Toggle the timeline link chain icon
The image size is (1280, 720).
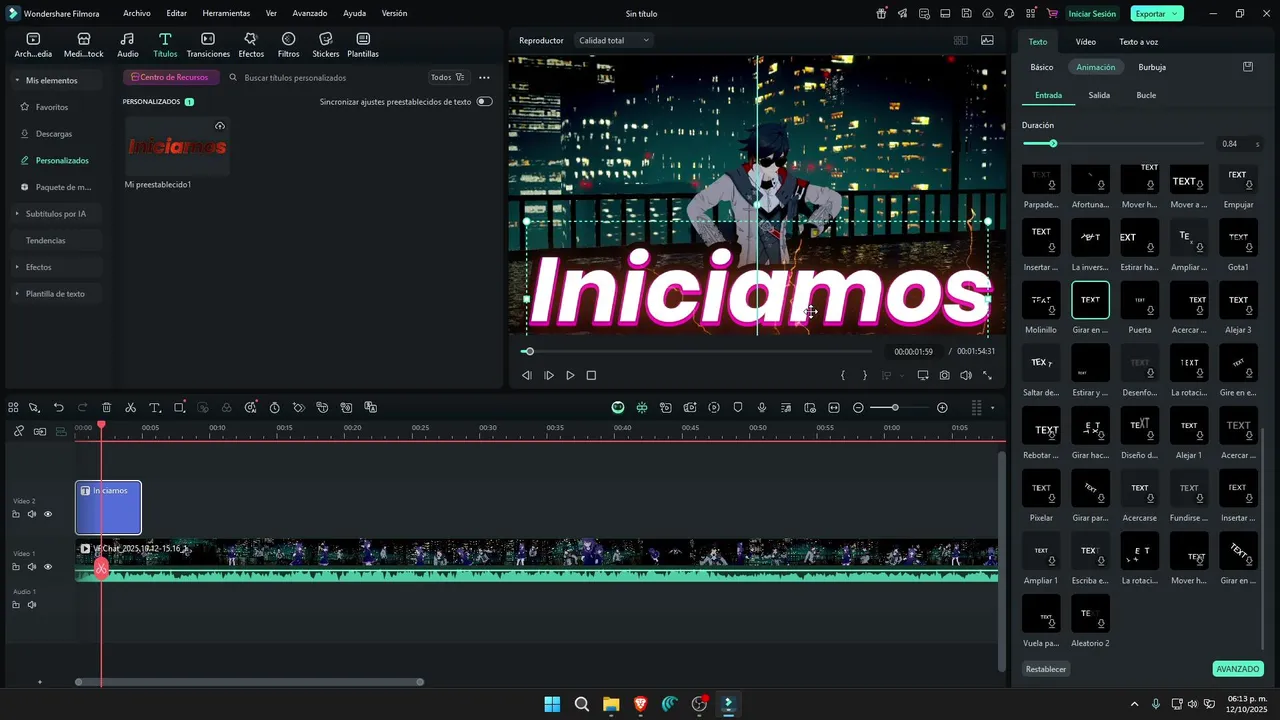point(18,431)
